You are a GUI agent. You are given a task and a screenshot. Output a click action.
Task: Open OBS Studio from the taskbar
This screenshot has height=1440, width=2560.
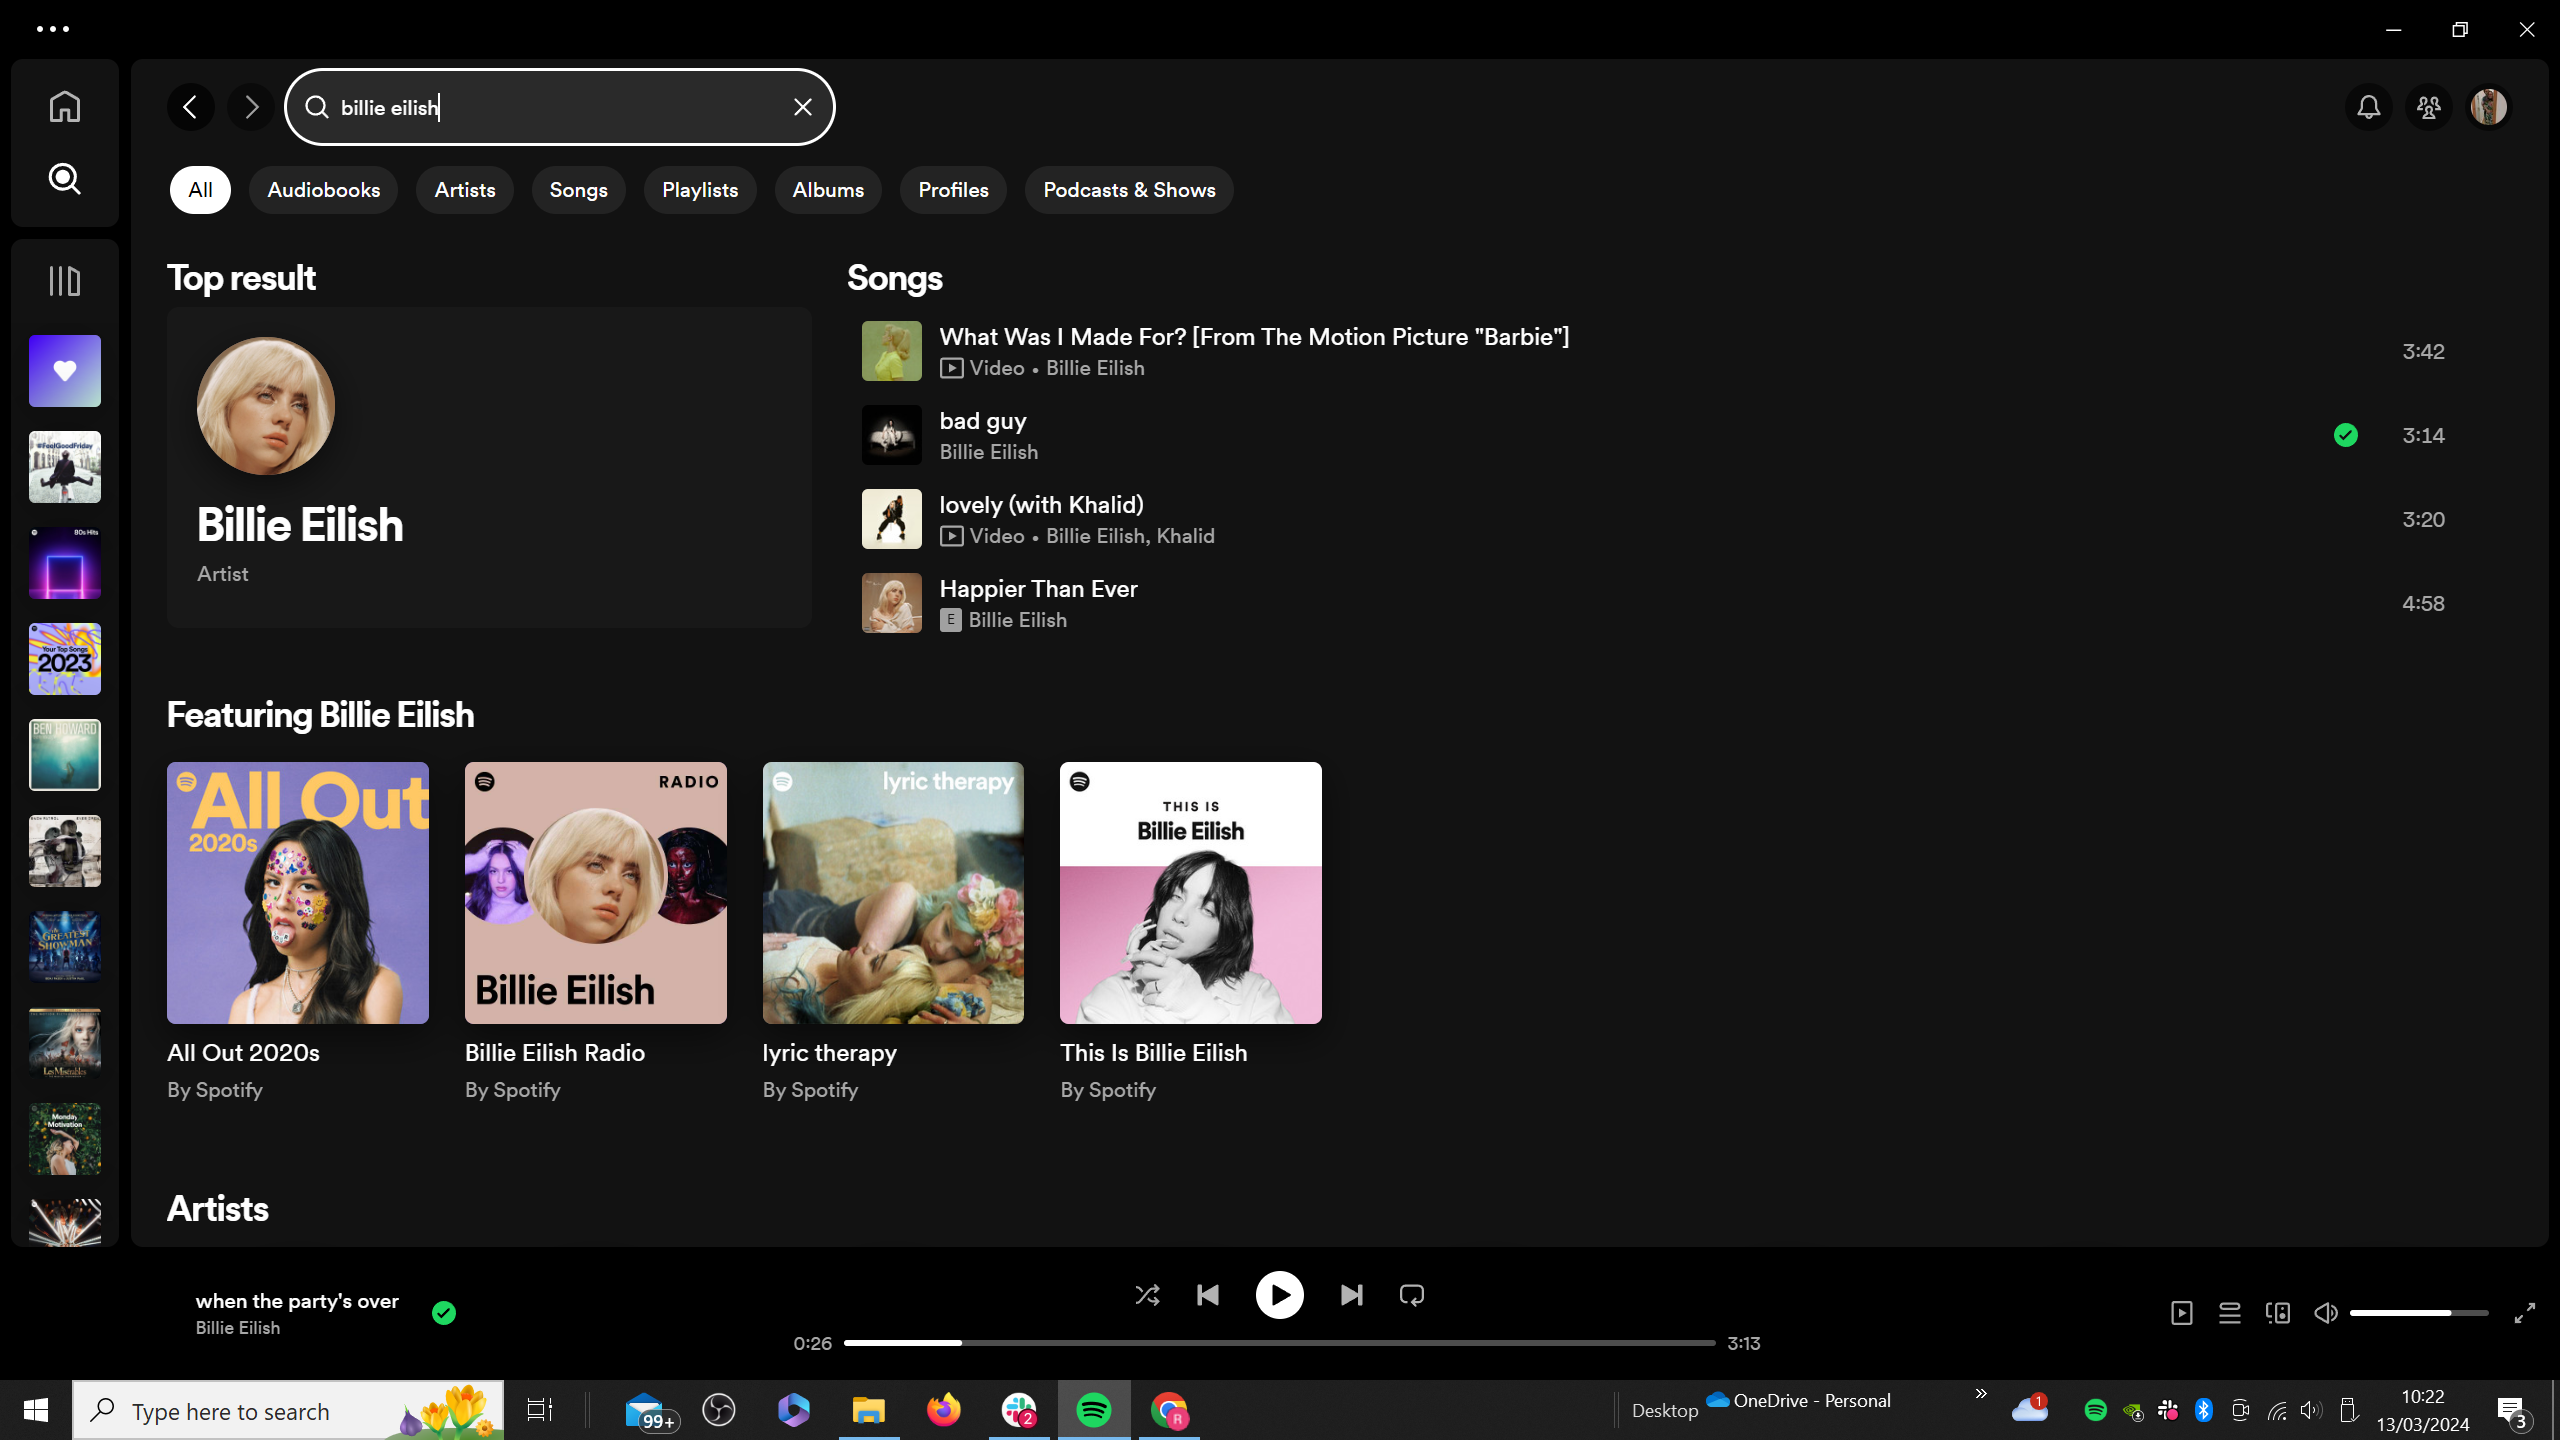[x=719, y=1410]
